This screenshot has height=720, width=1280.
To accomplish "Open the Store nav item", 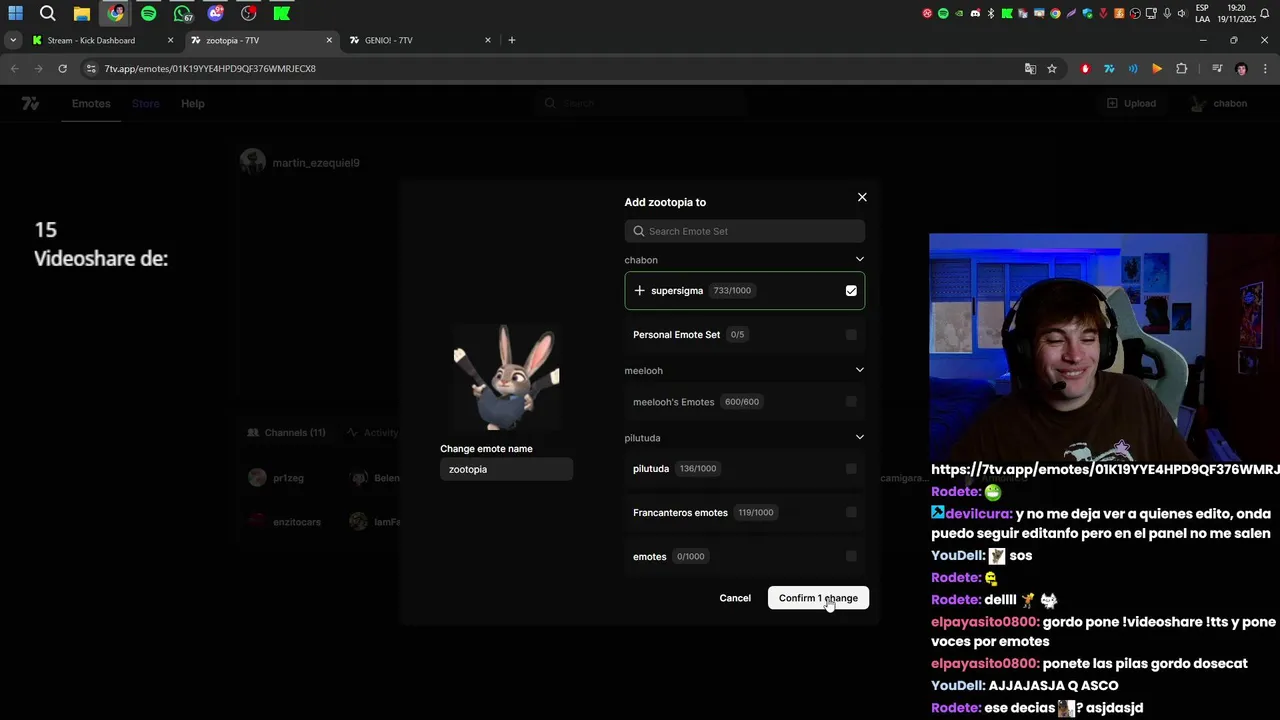I will tap(146, 104).
